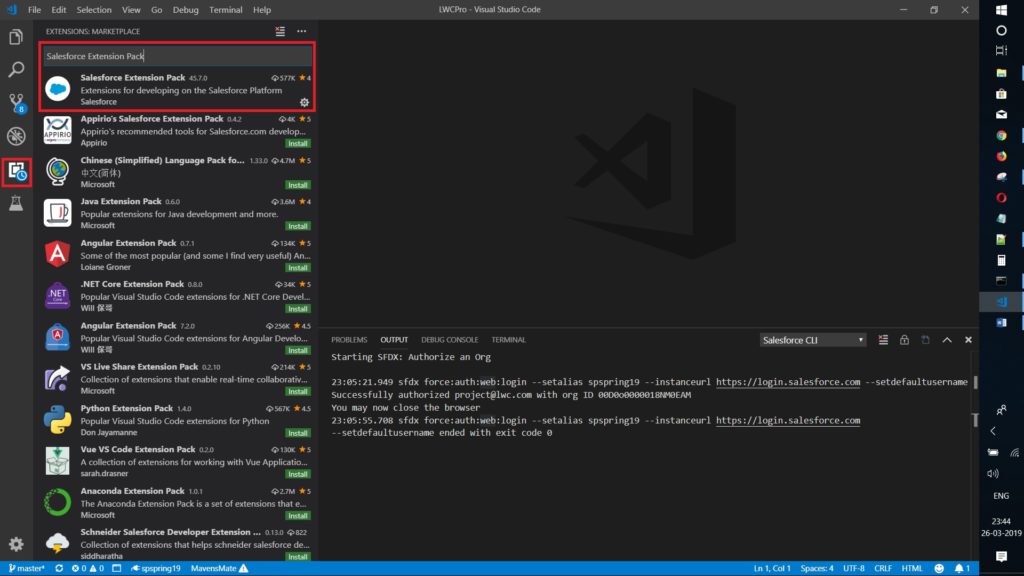Open the Explorer view in activity bar
The height and width of the screenshot is (576, 1024).
(x=16, y=37)
